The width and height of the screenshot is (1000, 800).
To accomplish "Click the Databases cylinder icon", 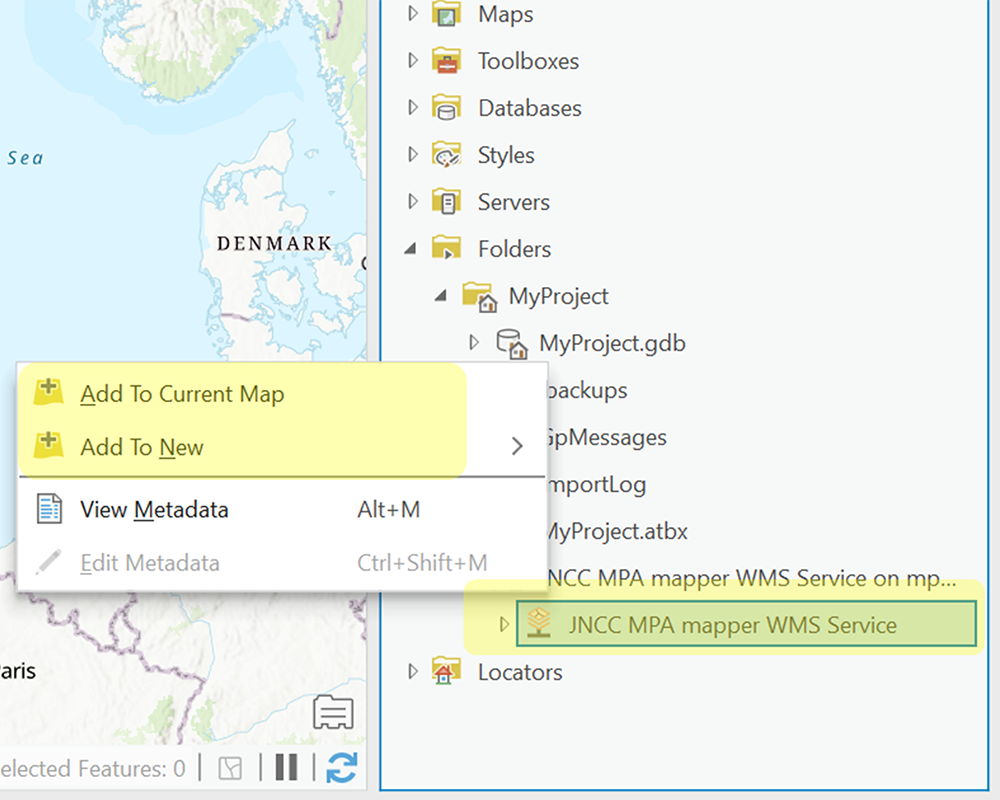I will pyautogui.click(x=446, y=108).
